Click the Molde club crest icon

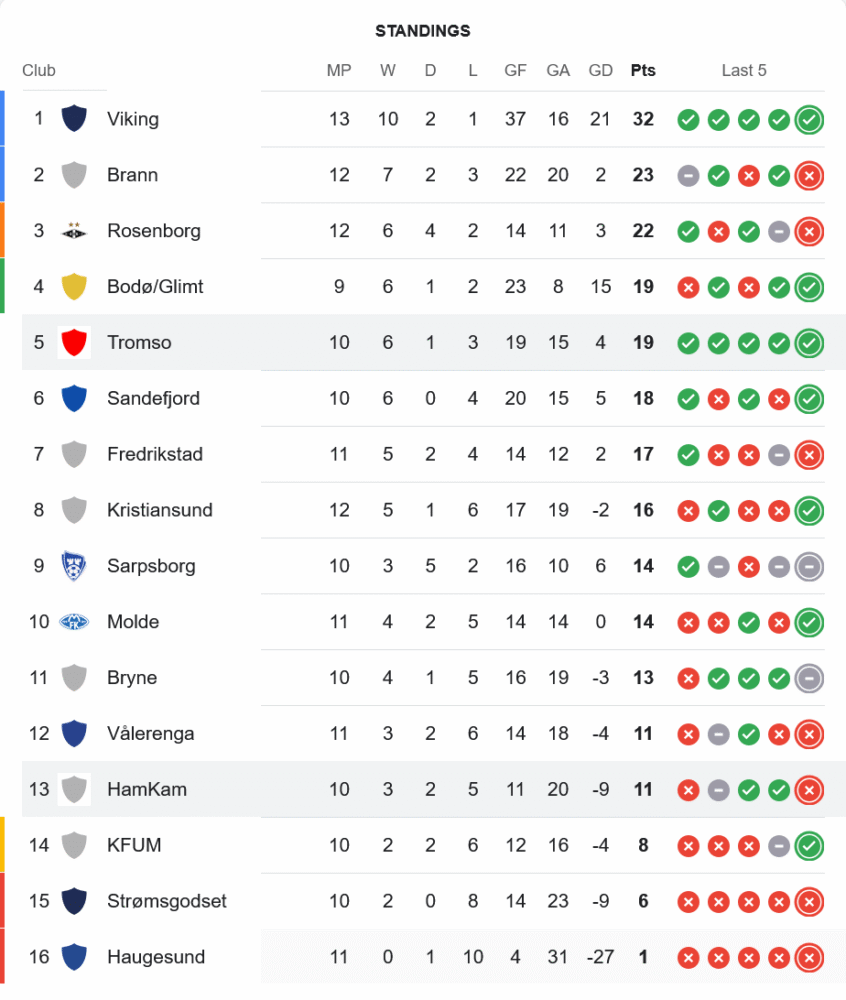74,622
